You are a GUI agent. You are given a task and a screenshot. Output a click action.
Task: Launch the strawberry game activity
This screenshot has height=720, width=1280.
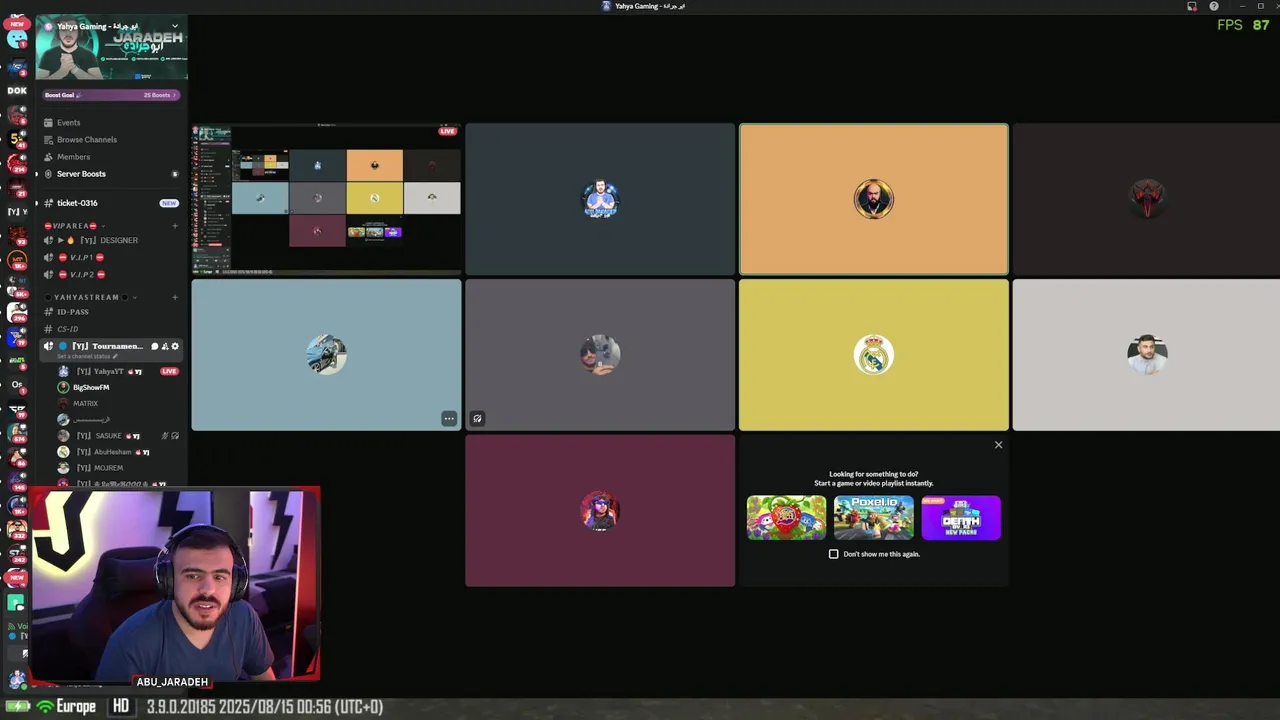pyautogui.click(x=787, y=518)
